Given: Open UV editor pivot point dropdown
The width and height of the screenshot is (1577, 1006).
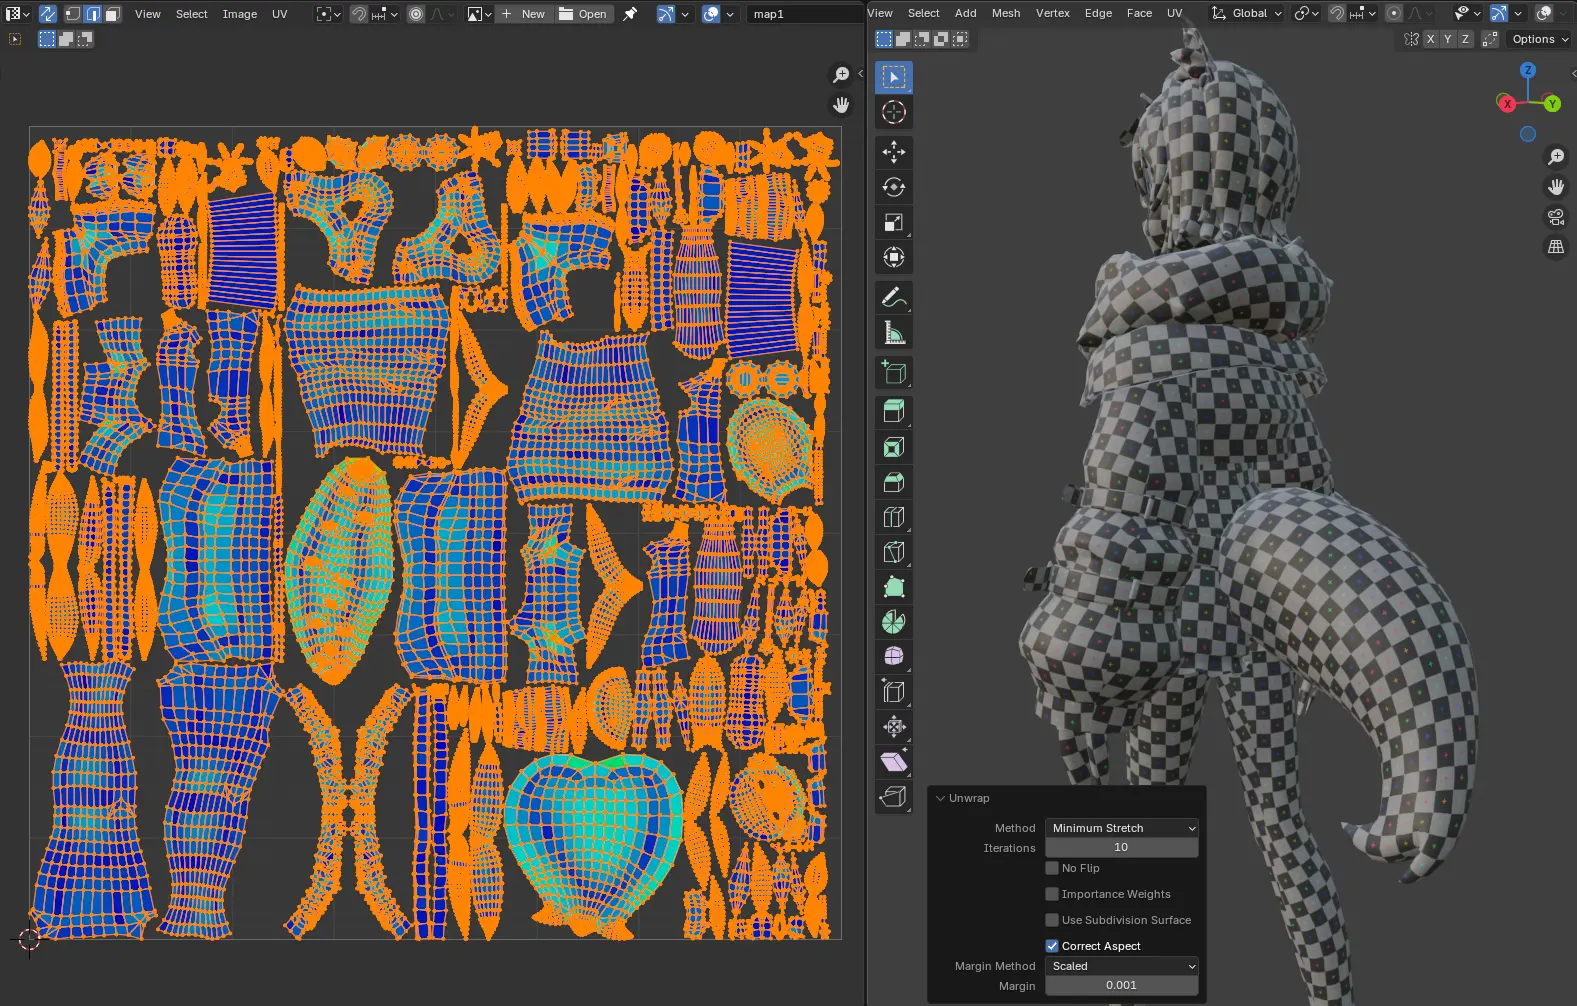Looking at the screenshot, I should tap(328, 14).
